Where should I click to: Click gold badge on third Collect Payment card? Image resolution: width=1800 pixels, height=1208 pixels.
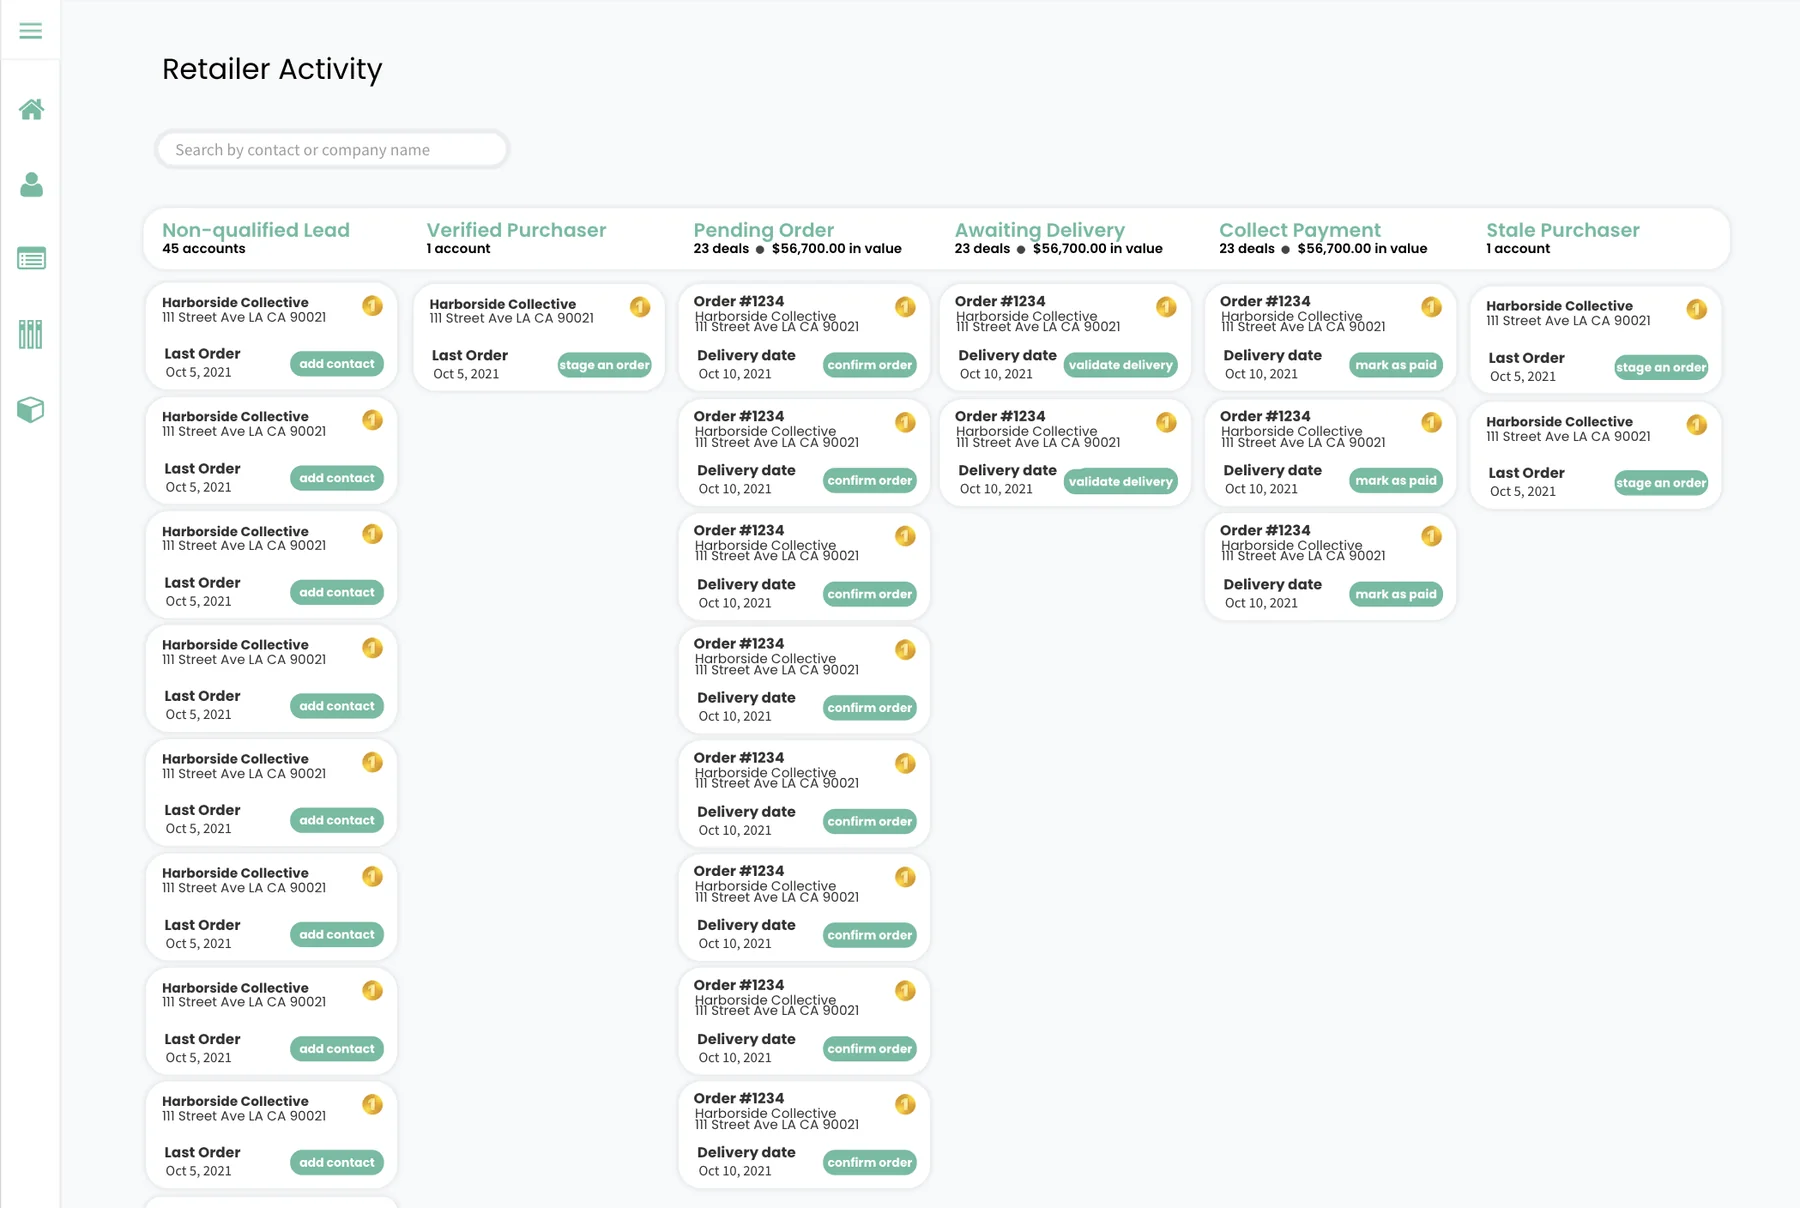[x=1431, y=536]
